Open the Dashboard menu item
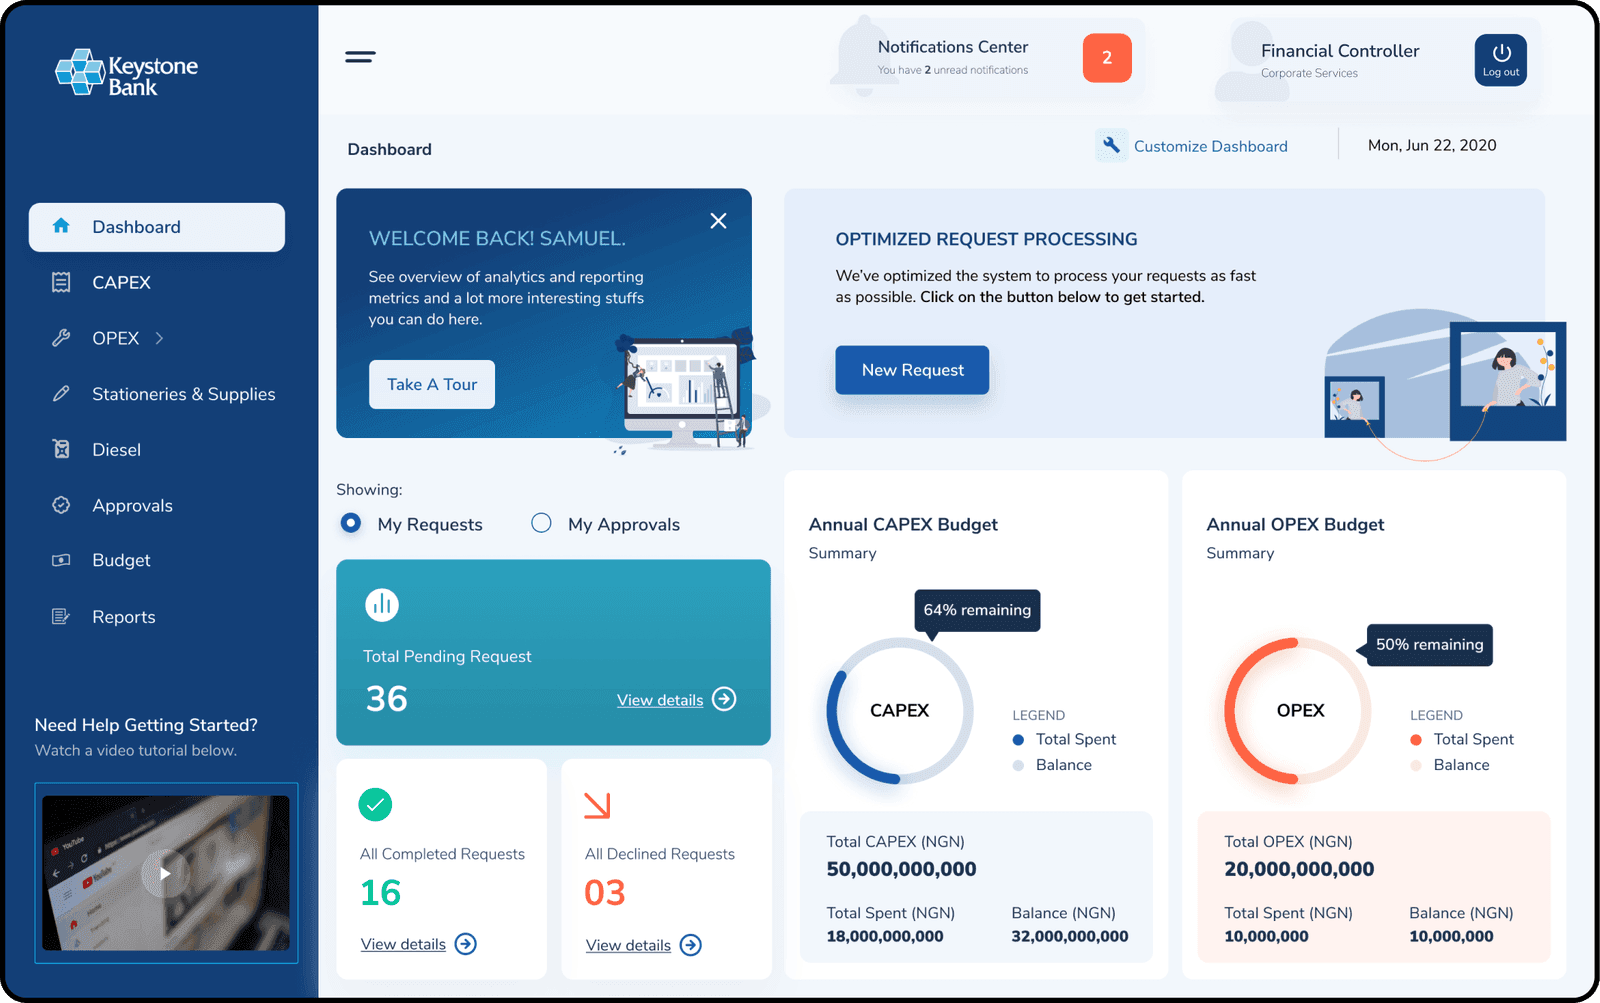 pos(157,227)
